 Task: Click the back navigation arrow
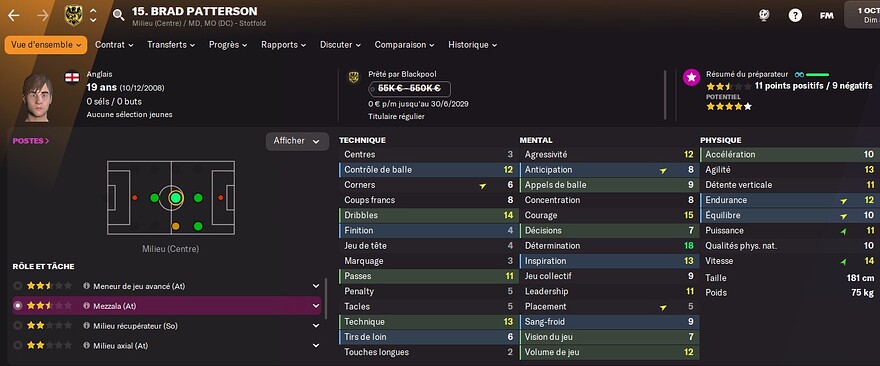tap(13, 15)
